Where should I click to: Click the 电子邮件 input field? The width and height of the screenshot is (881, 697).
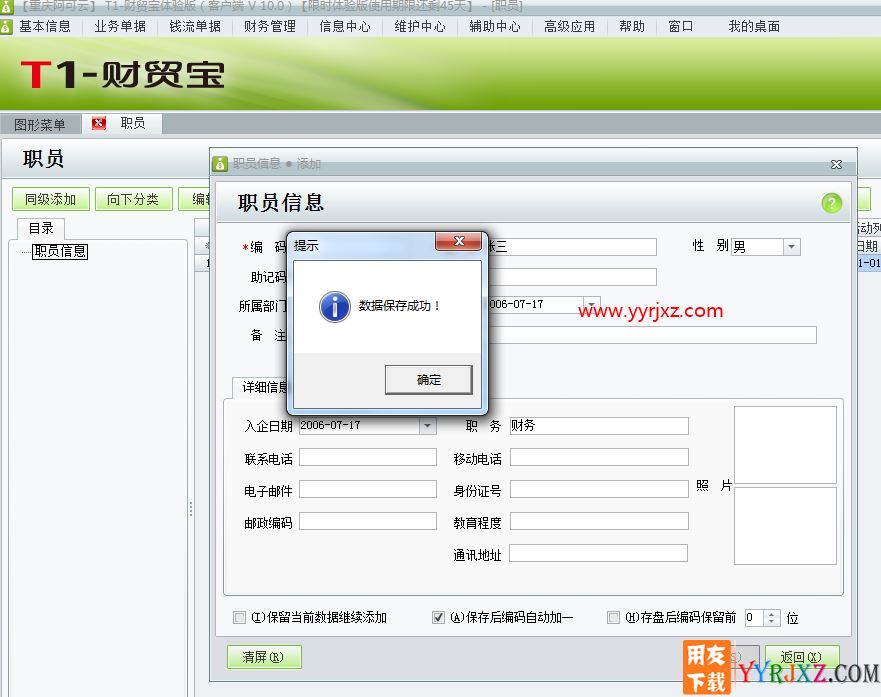[x=368, y=489]
